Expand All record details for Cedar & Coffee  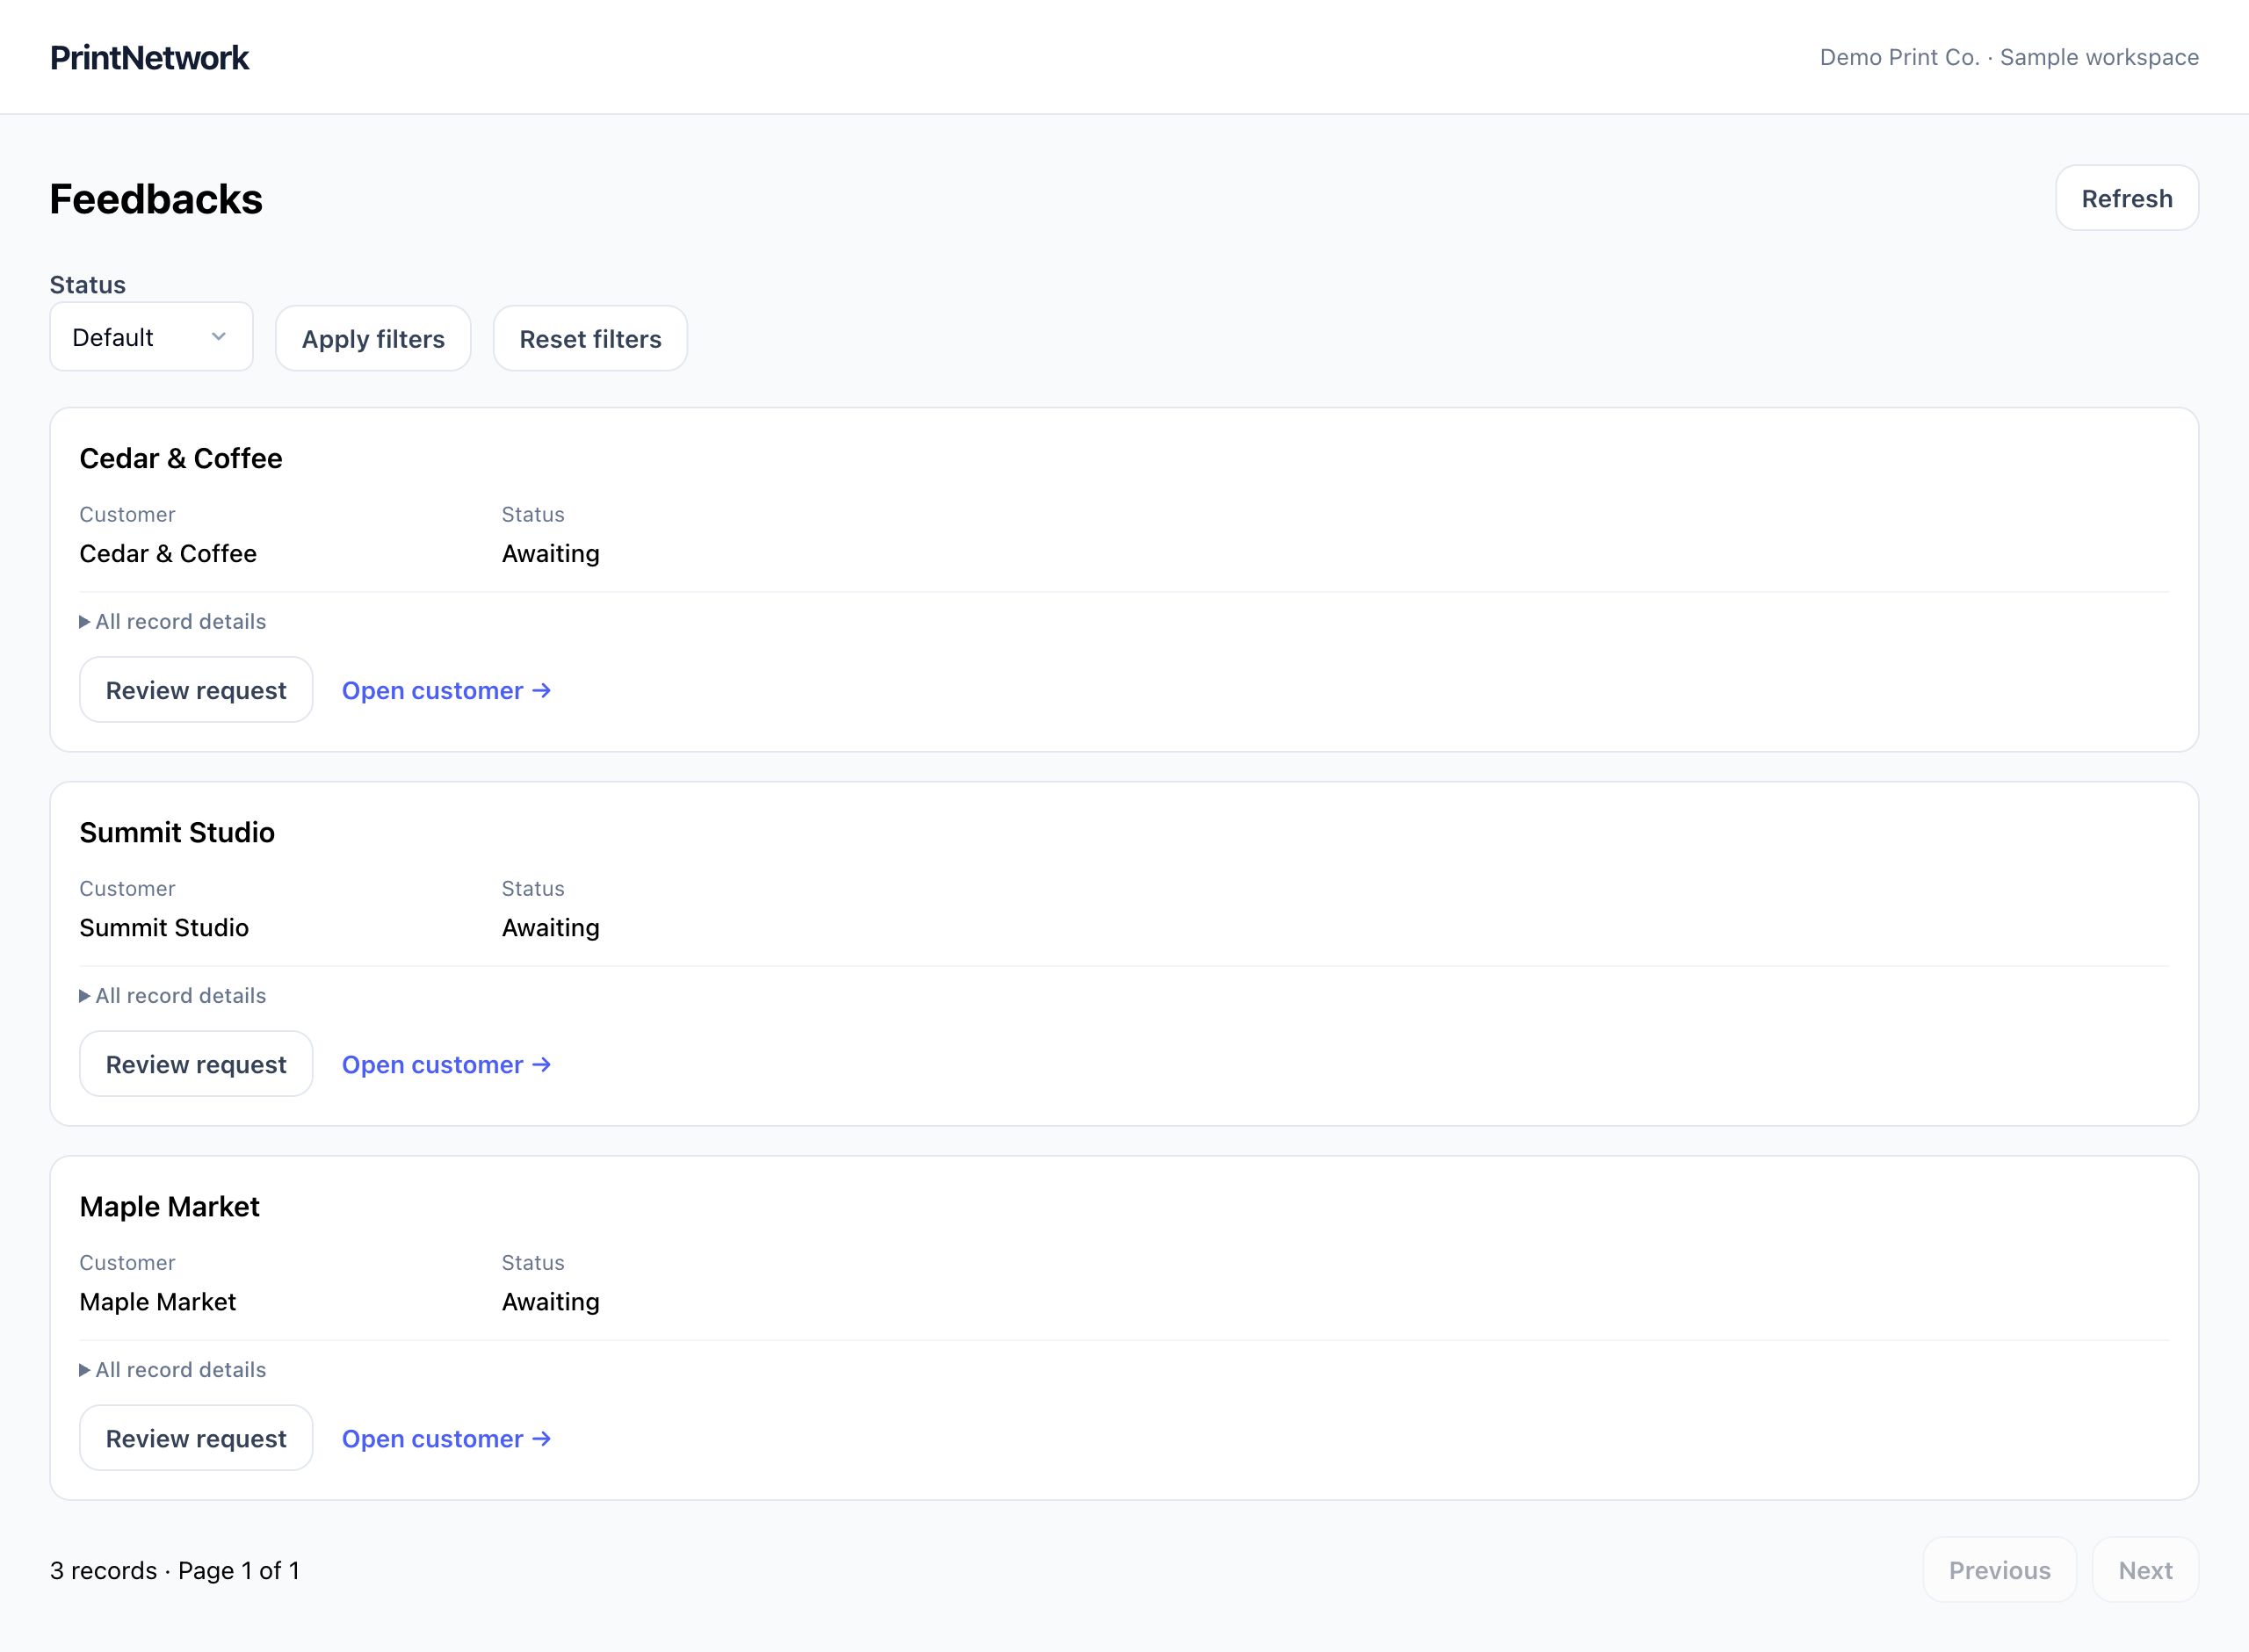click(x=173, y=621)
